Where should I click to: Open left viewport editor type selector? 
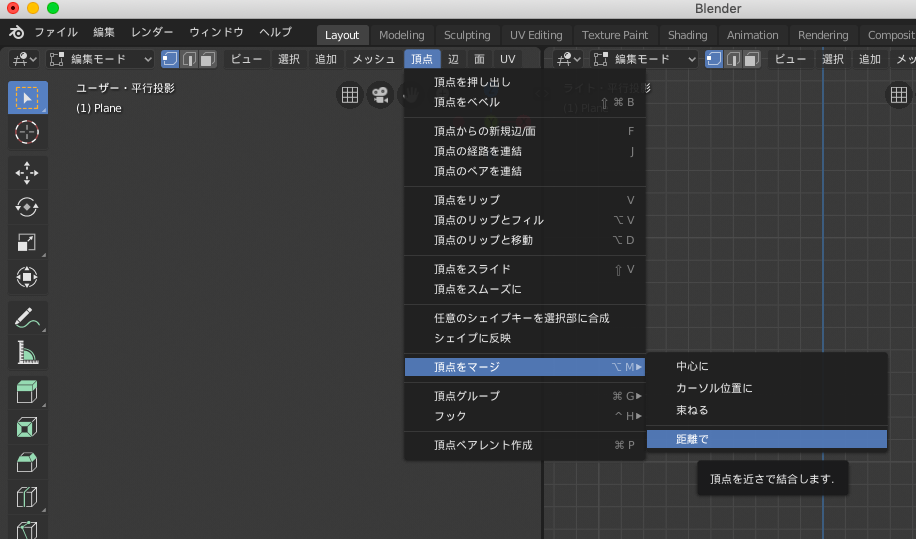(x=25, y=59)
